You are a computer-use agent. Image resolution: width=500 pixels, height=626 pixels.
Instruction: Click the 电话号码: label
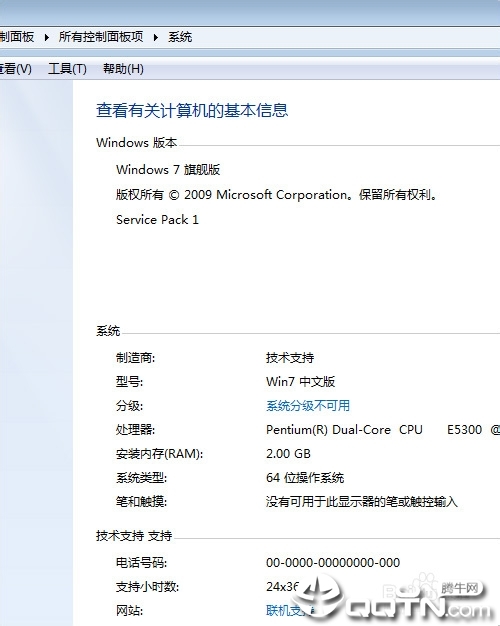[x=141, y=563]
